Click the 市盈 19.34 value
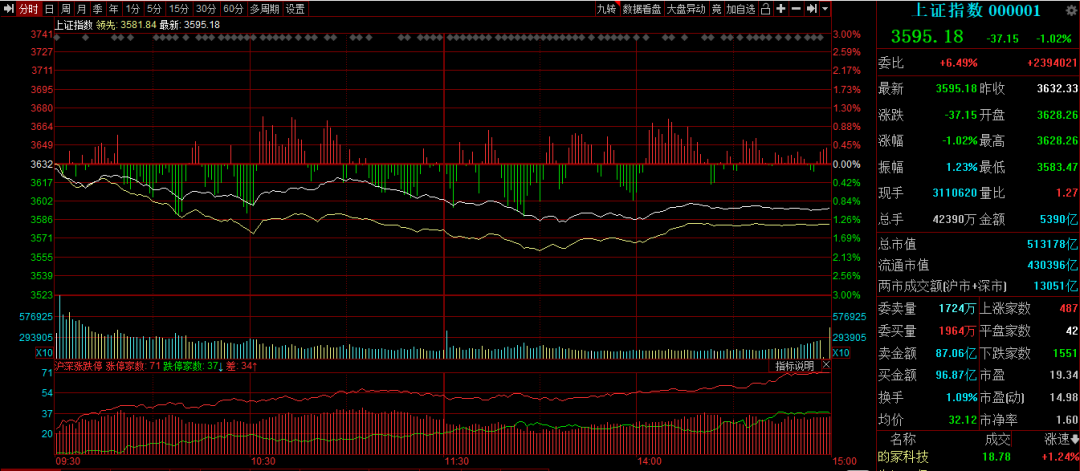This screenshot has width=1080, height=471. pyautogui.click(x=1063, y=375)
